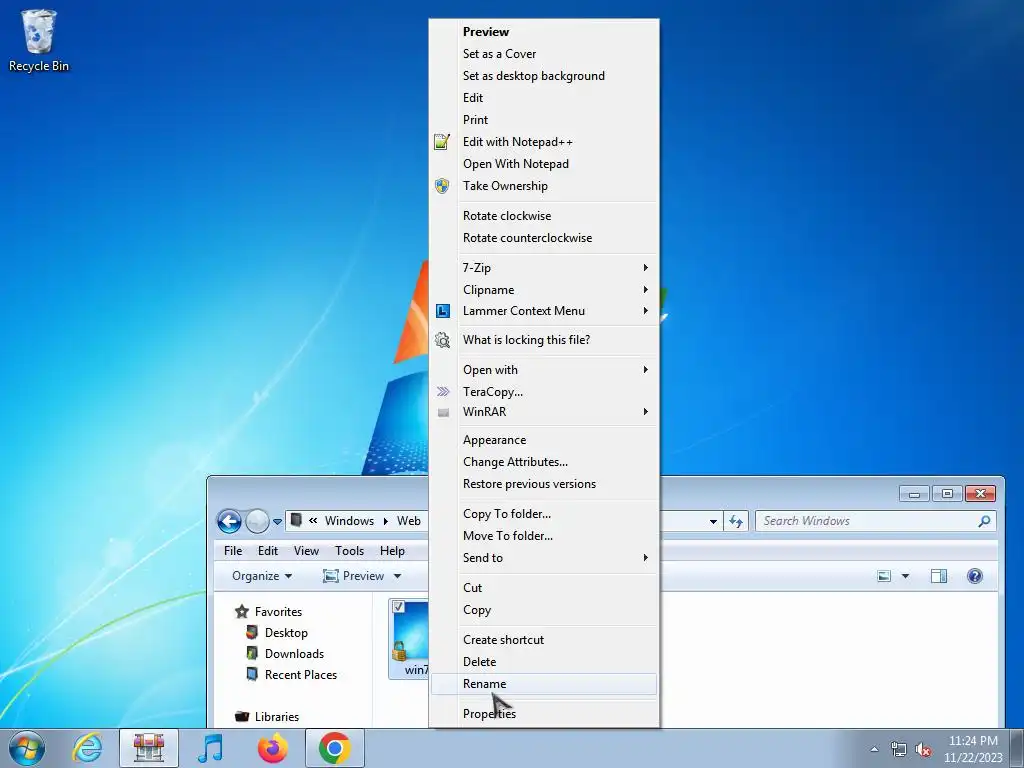The image size is (1024, 768).
Task: Open the Tools menu in Explorer
Action: click(349, 551)
